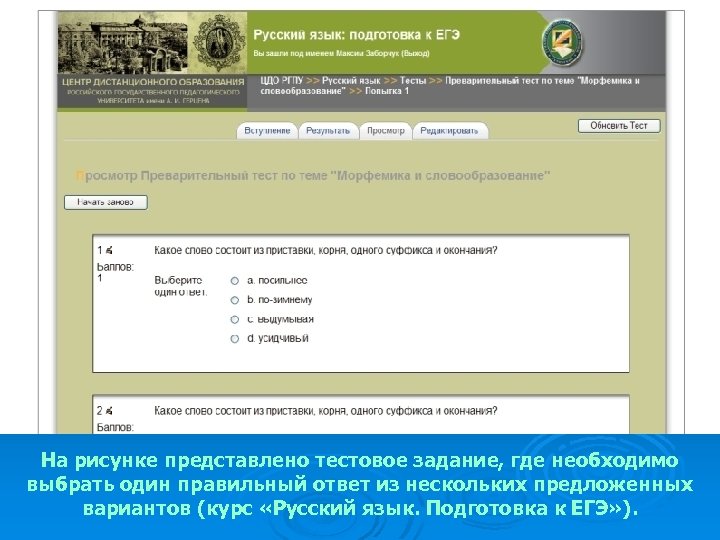Click the Русский язык: подготовка к ЕГЭ title
Viewport: 720px width, 540px height.
click(x=356, y=35)
